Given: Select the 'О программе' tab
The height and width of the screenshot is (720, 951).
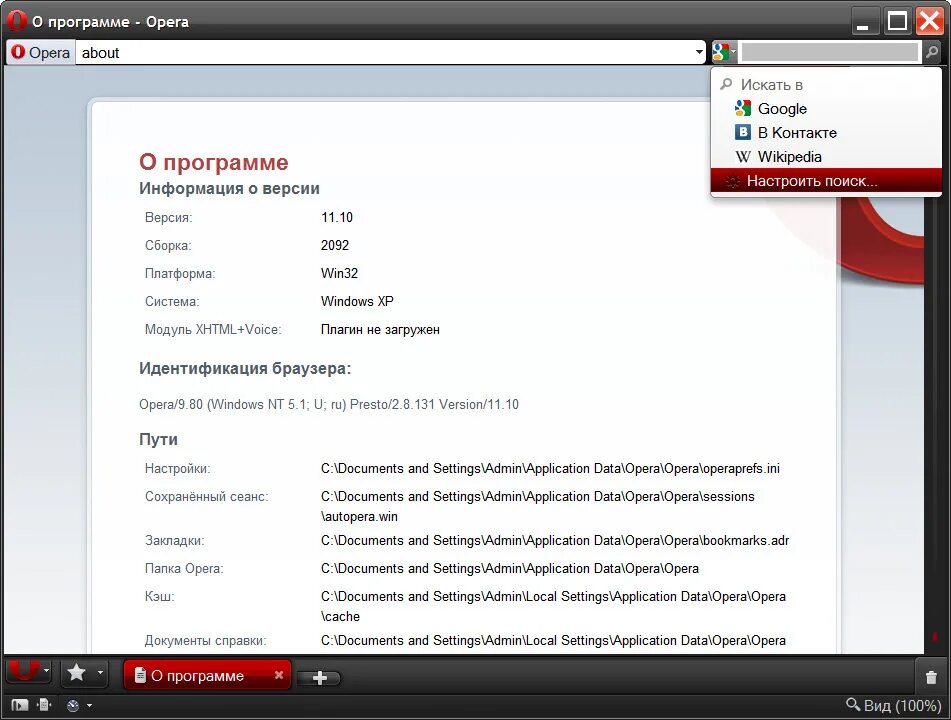Looking at the screenshot, I should (207, 675).
